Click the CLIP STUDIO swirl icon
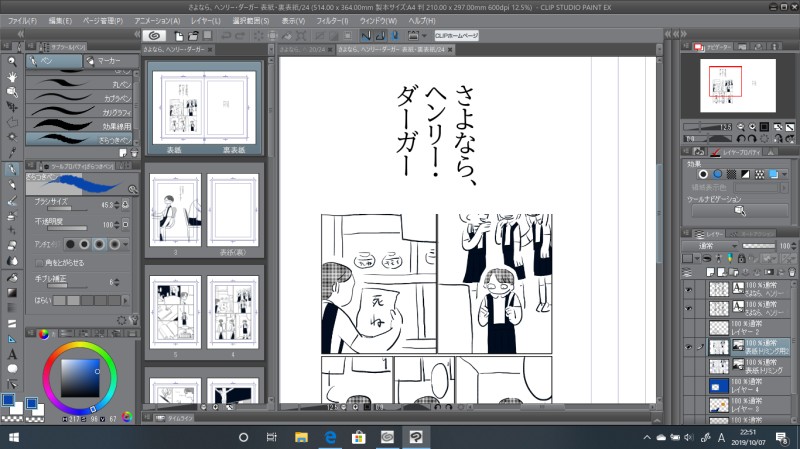 (x=154, y=35)
